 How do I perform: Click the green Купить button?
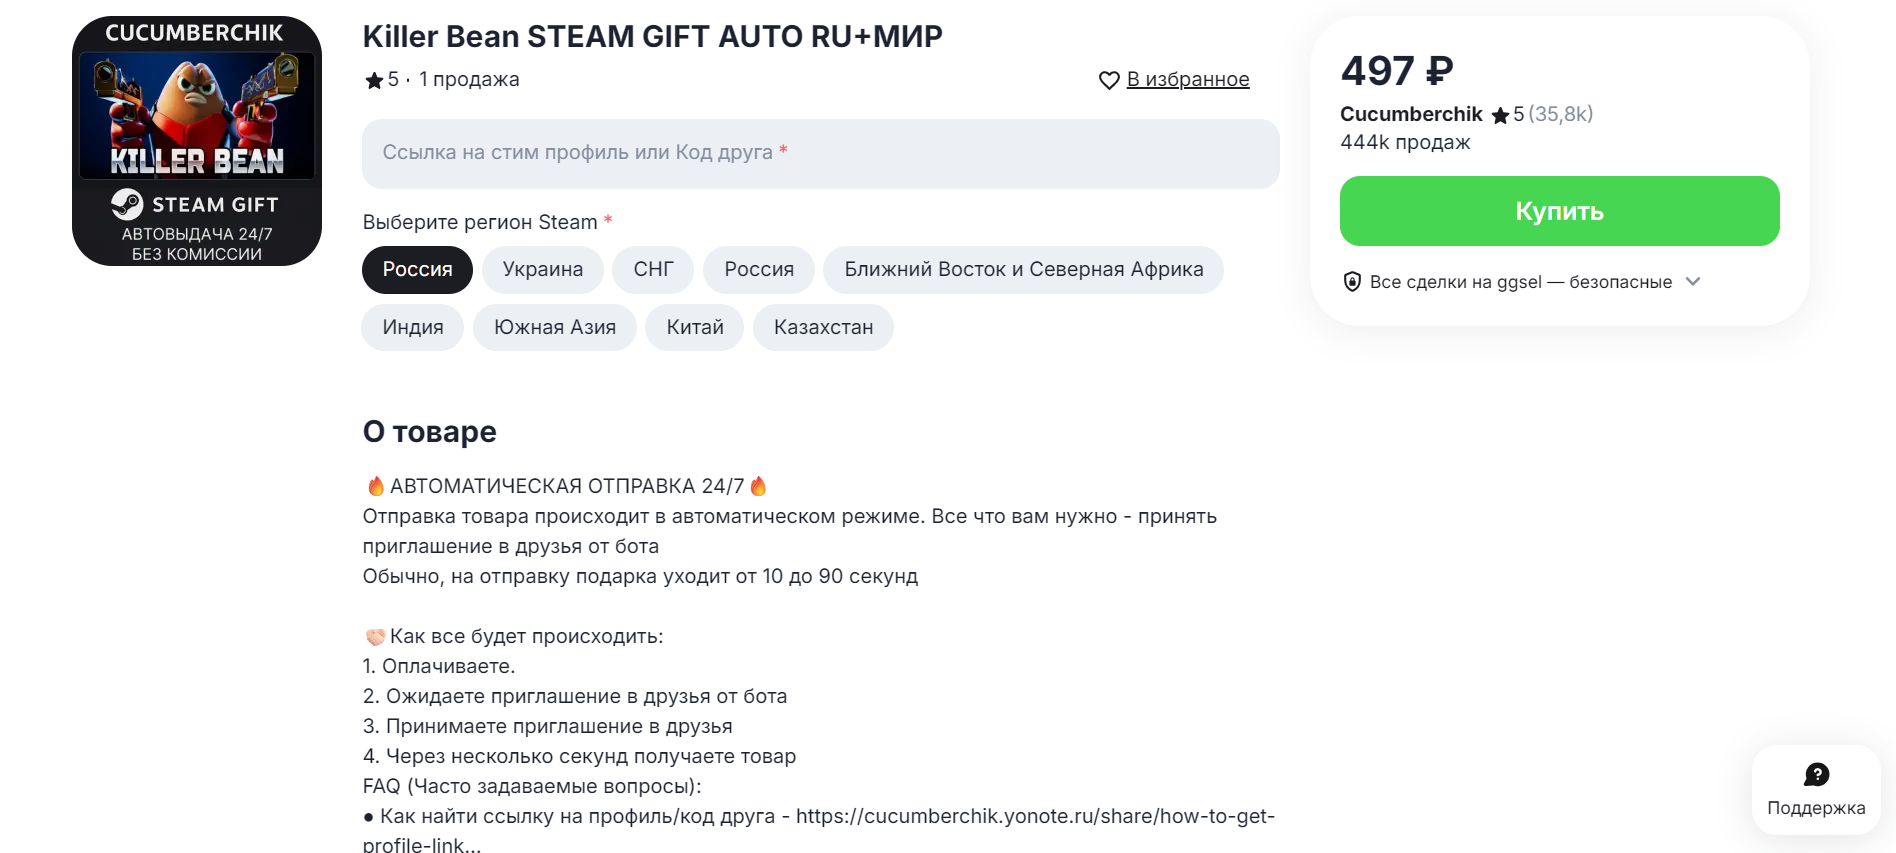[1560, 211]
